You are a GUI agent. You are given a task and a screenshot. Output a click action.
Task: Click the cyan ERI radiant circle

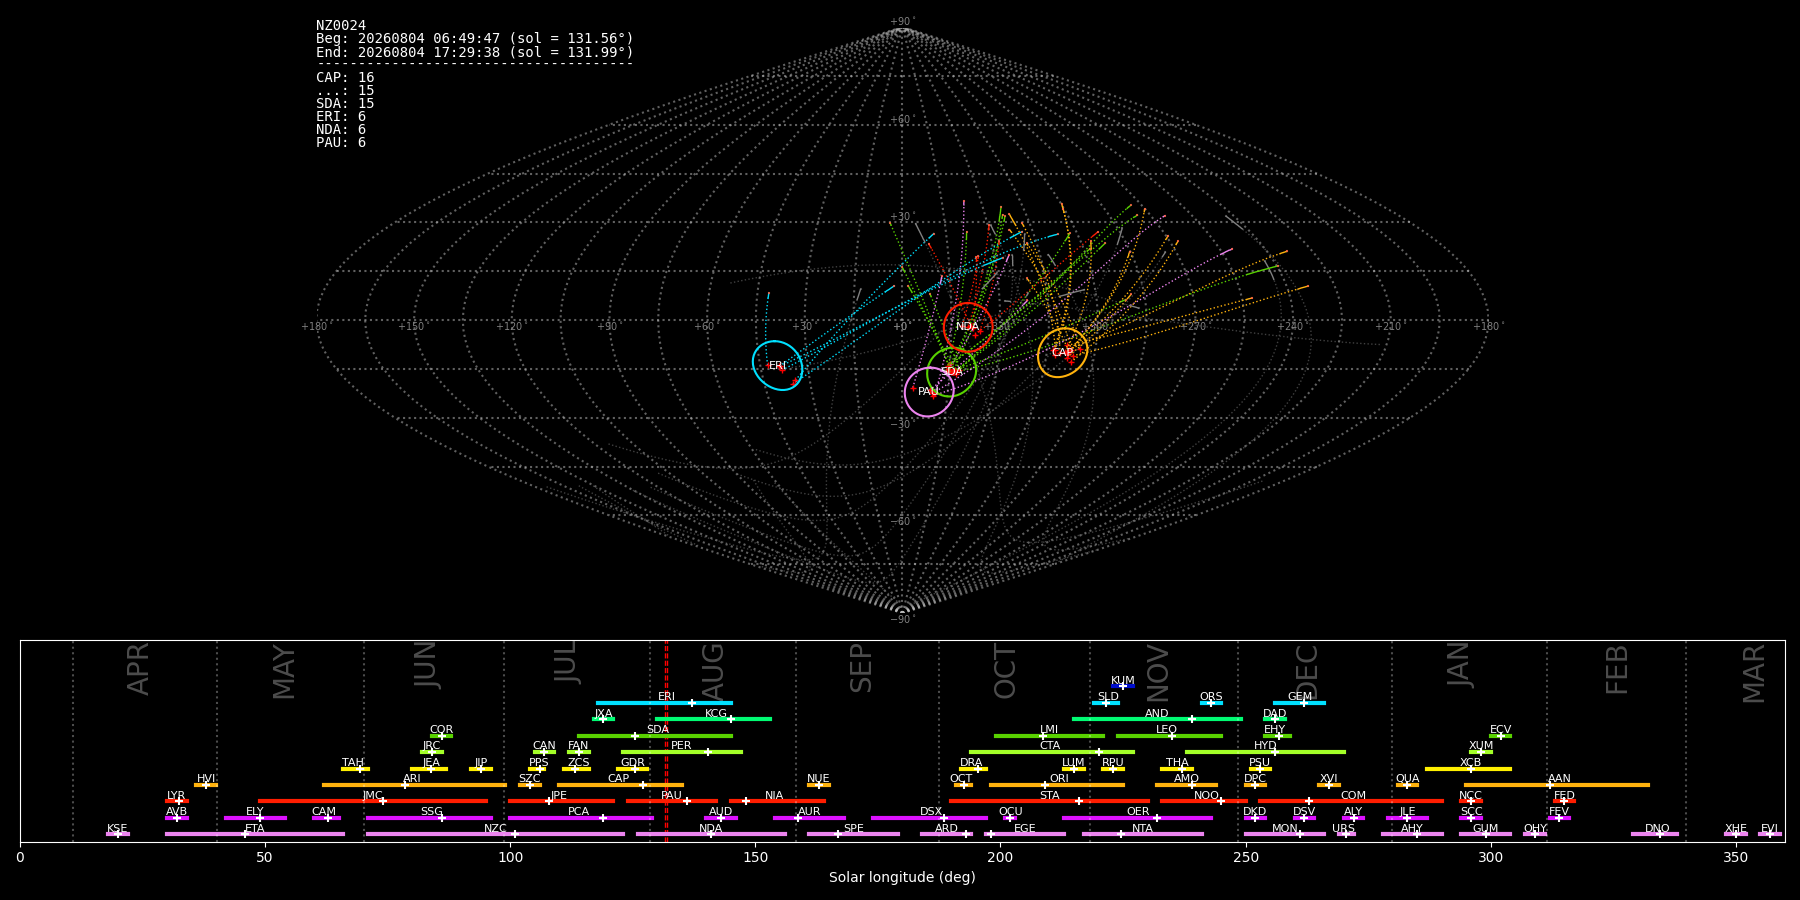pos(778,365)
